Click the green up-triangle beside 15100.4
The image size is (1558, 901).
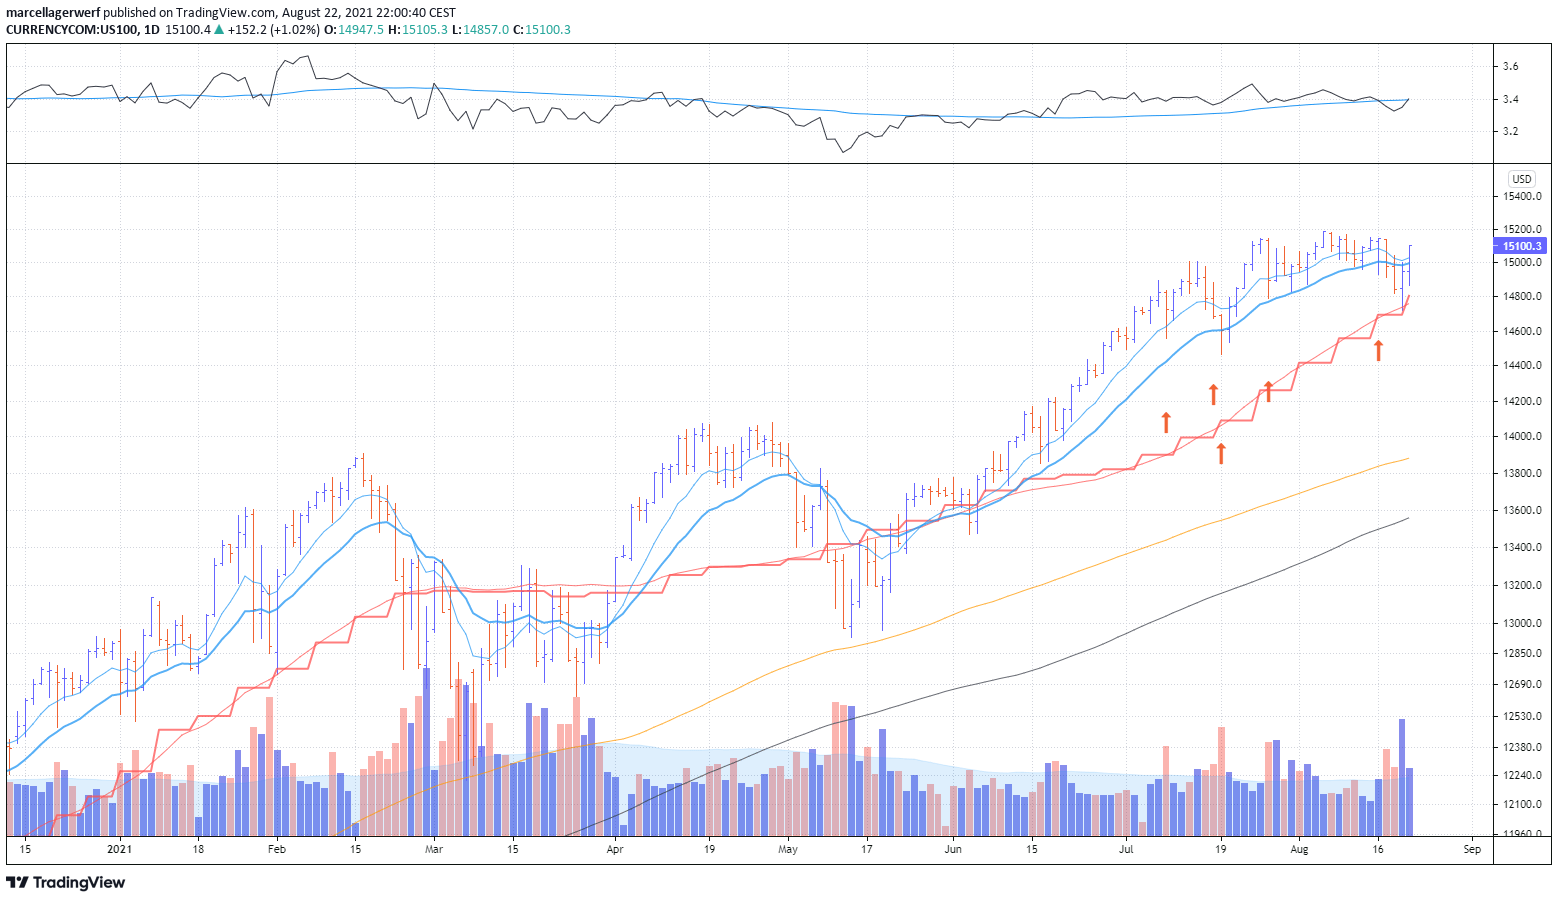tap(220, 29)
